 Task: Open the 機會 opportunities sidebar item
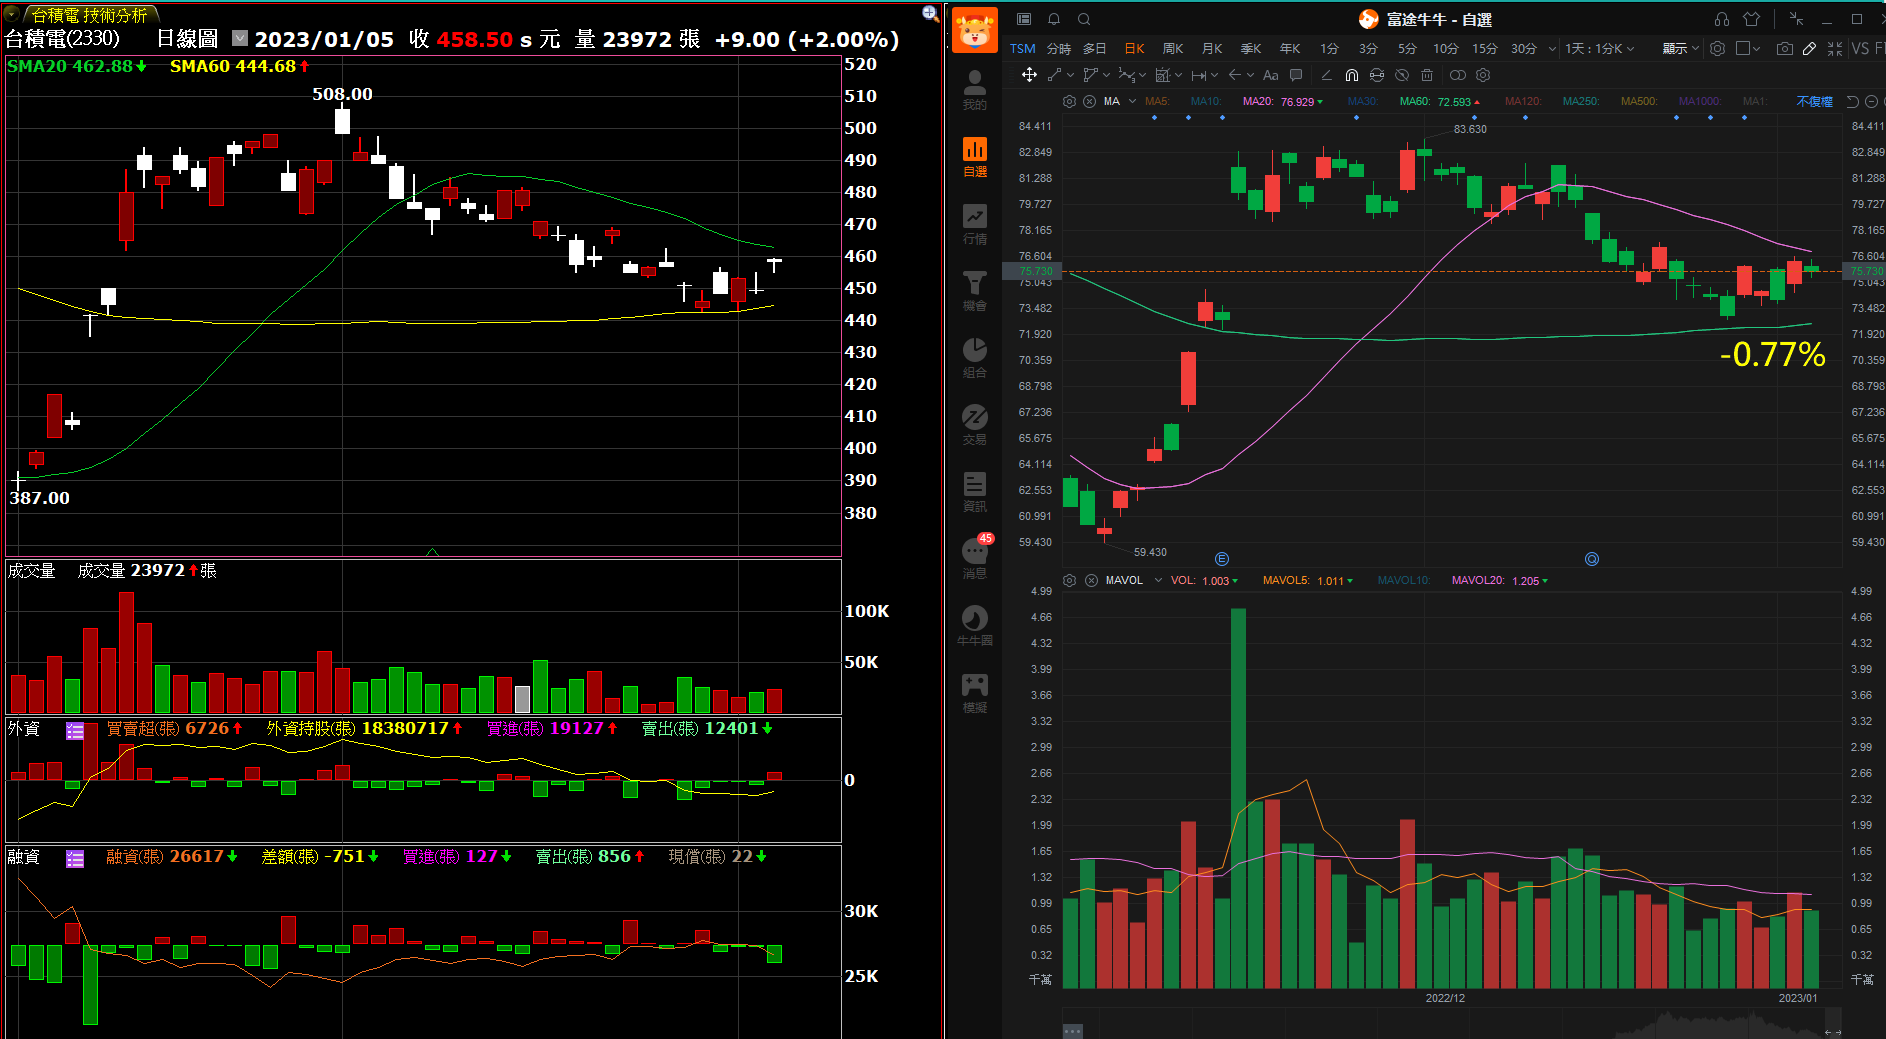pos(975,291)
